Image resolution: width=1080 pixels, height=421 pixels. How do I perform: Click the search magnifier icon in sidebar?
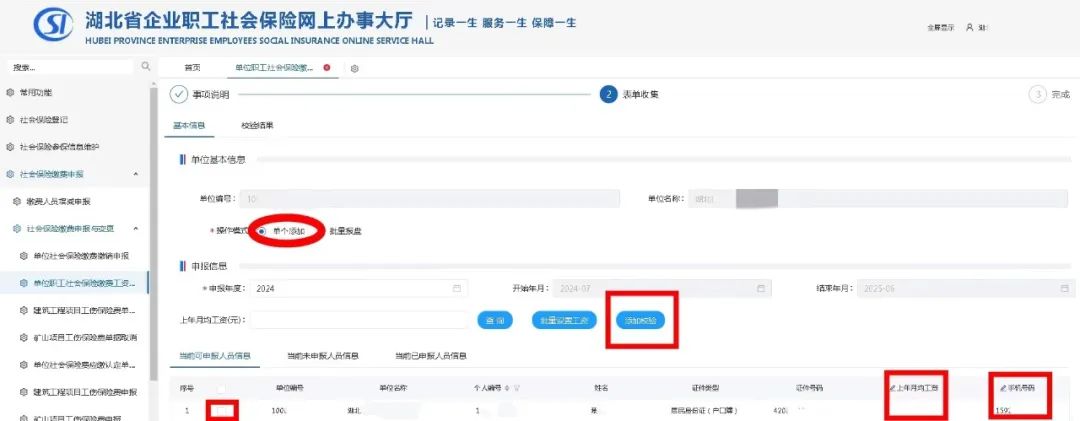[x=145, y=66]
